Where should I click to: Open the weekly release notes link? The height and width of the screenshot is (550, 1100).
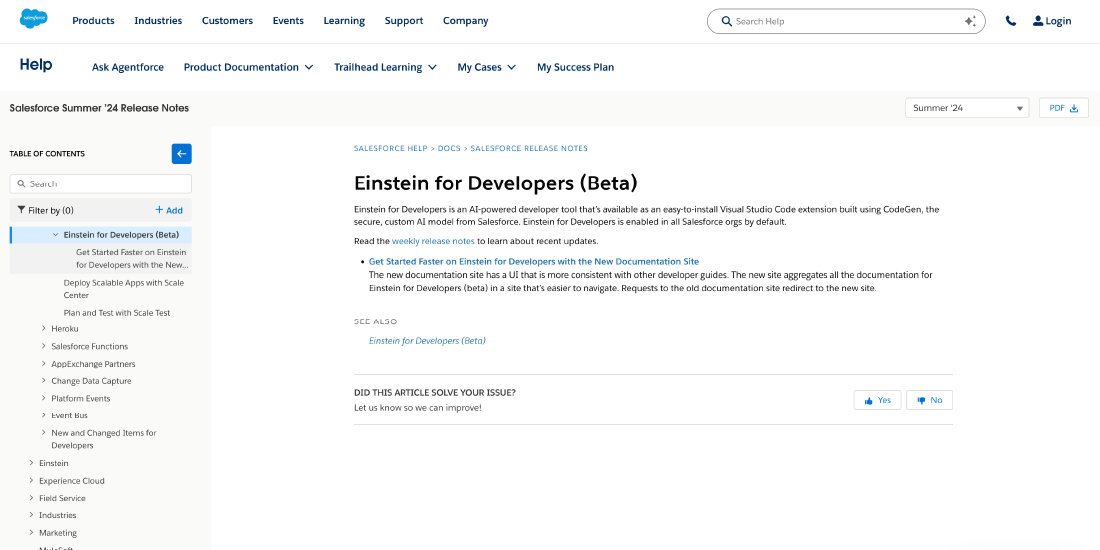[432, 241]
